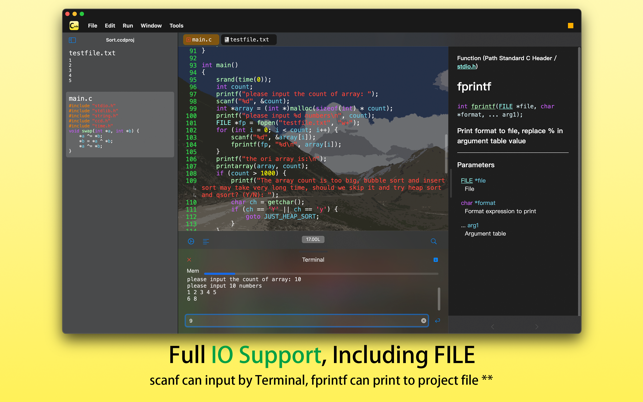Click the circular run icon below the editor
This screenshot has width=643, height=402.
click(191, 241)
